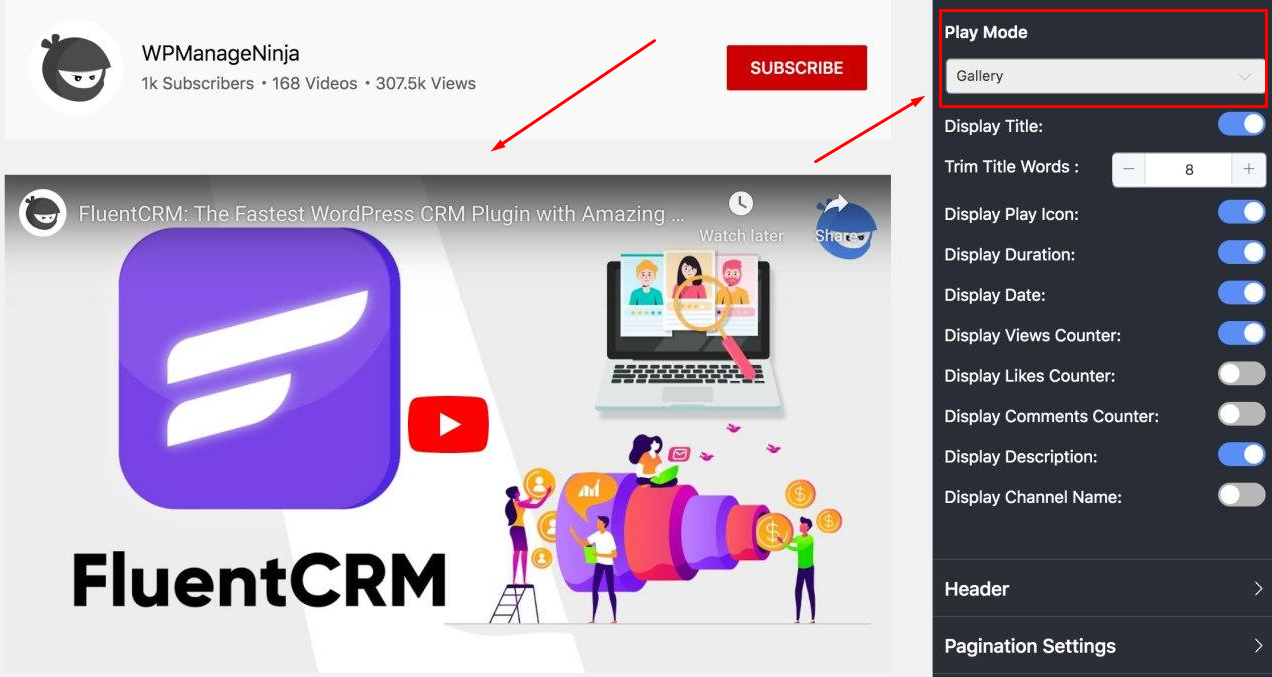
Task: Click the 'Display Likes Counter:' label
Action: [x=1030, y=376]
